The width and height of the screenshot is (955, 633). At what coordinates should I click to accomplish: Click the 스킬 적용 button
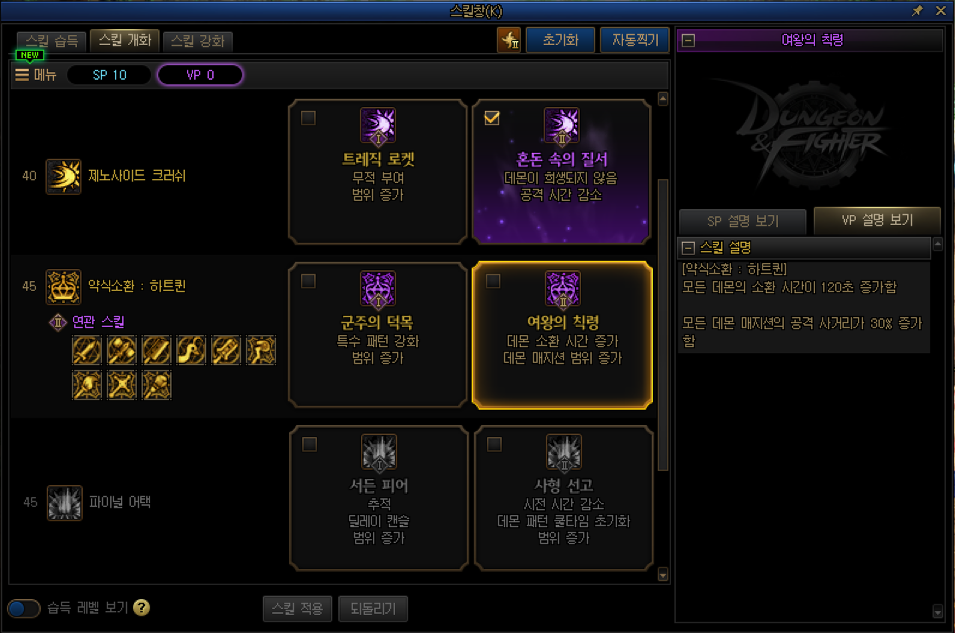point(297,609)
